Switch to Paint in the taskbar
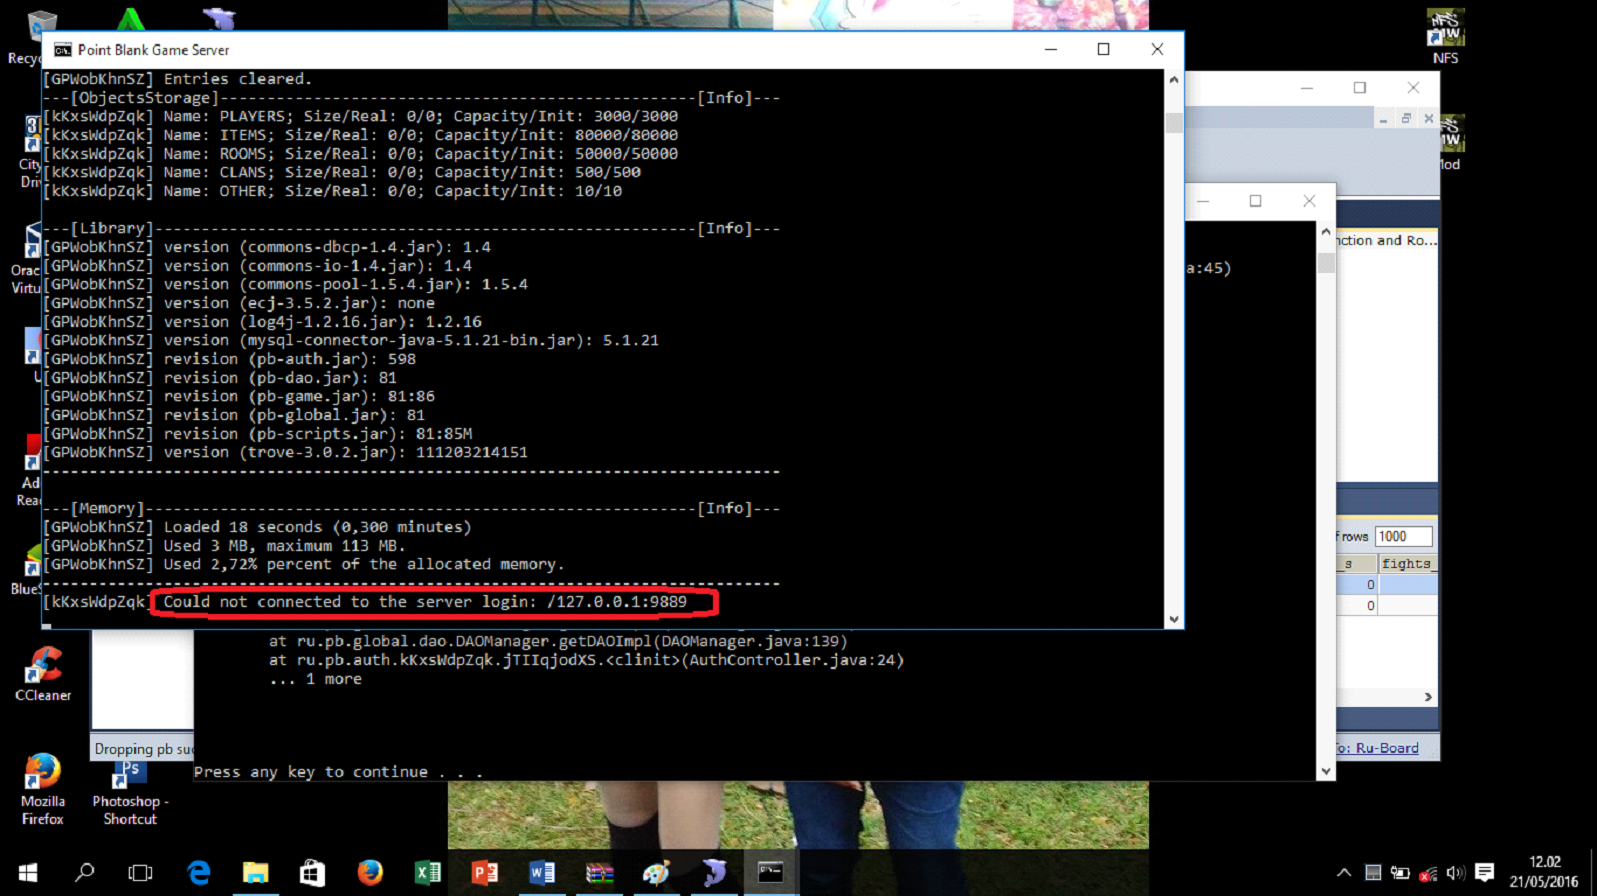 [x=656, y=873]
